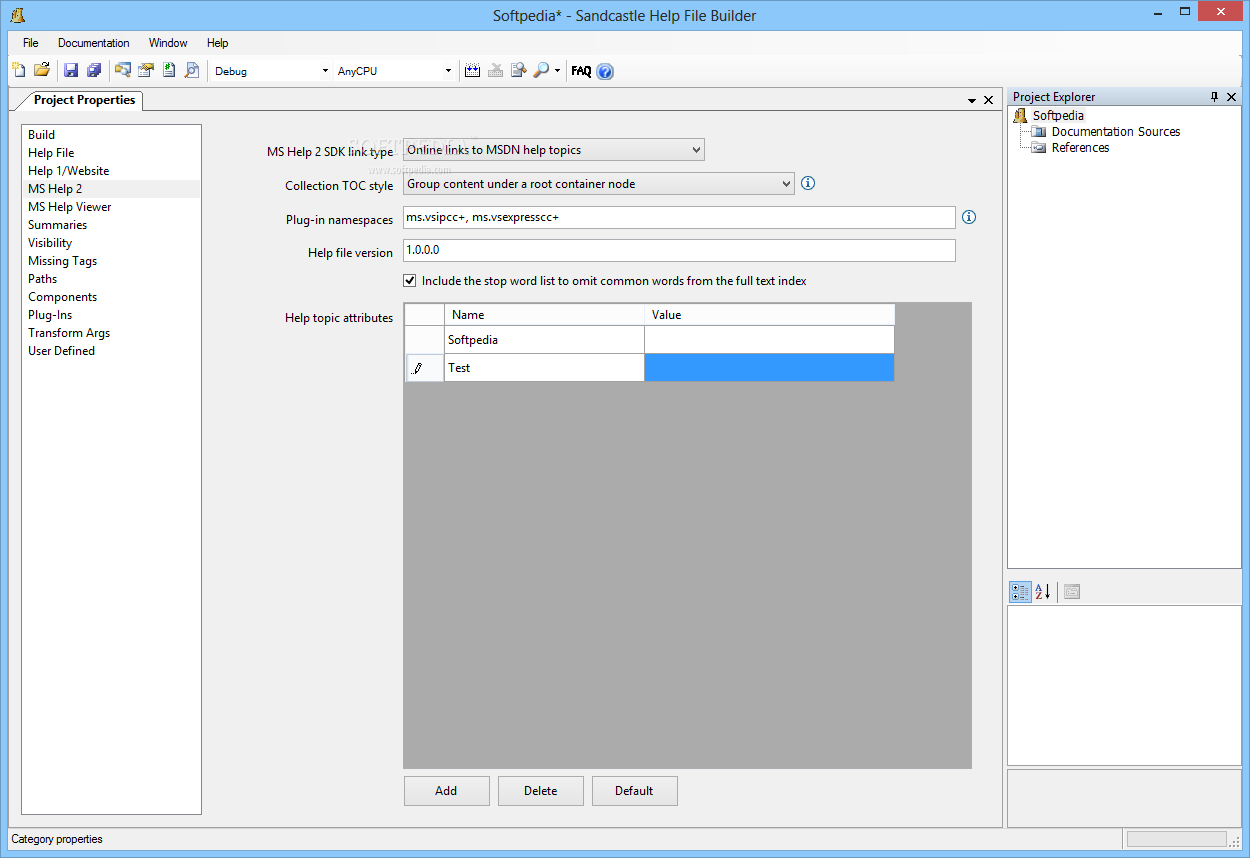The width and height of the screenshot is (1250, 858).
Task: Click the Name column header
Action: pyautogui.click(x=544, y=315)
